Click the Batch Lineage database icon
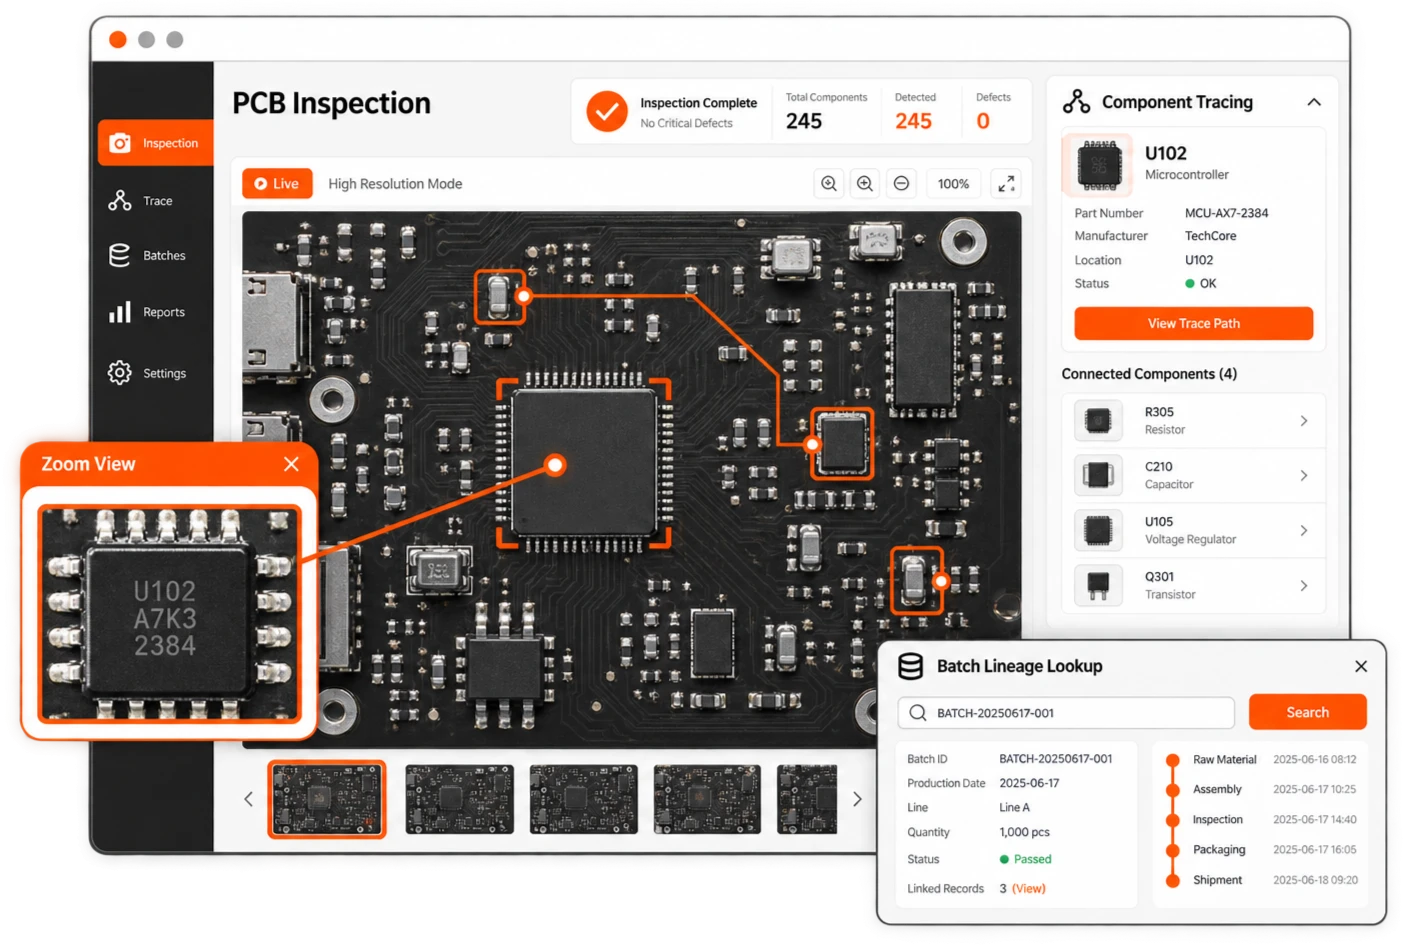 pos(910,666)
